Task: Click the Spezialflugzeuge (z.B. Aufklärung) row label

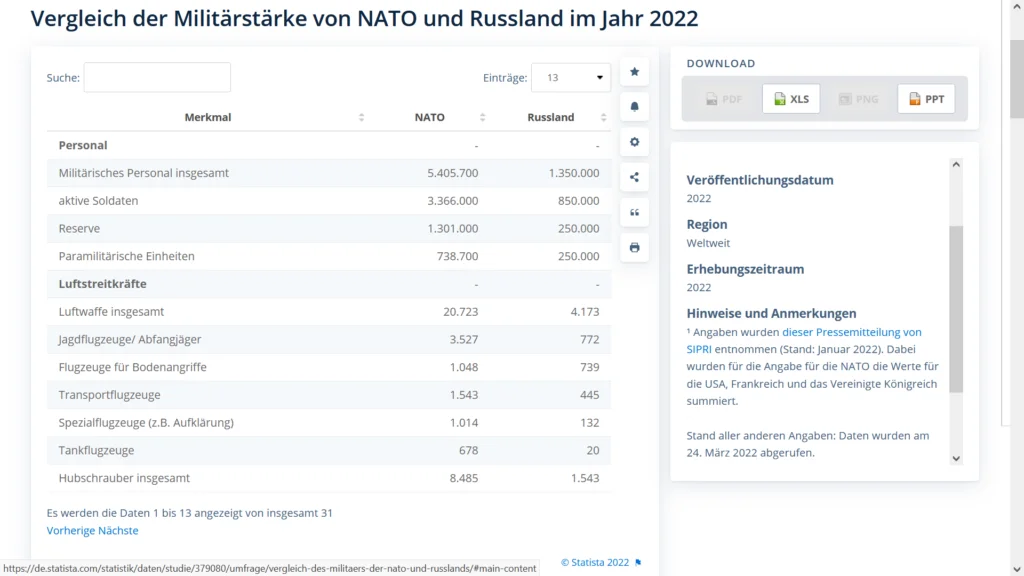Action: (x=146, y=423)
